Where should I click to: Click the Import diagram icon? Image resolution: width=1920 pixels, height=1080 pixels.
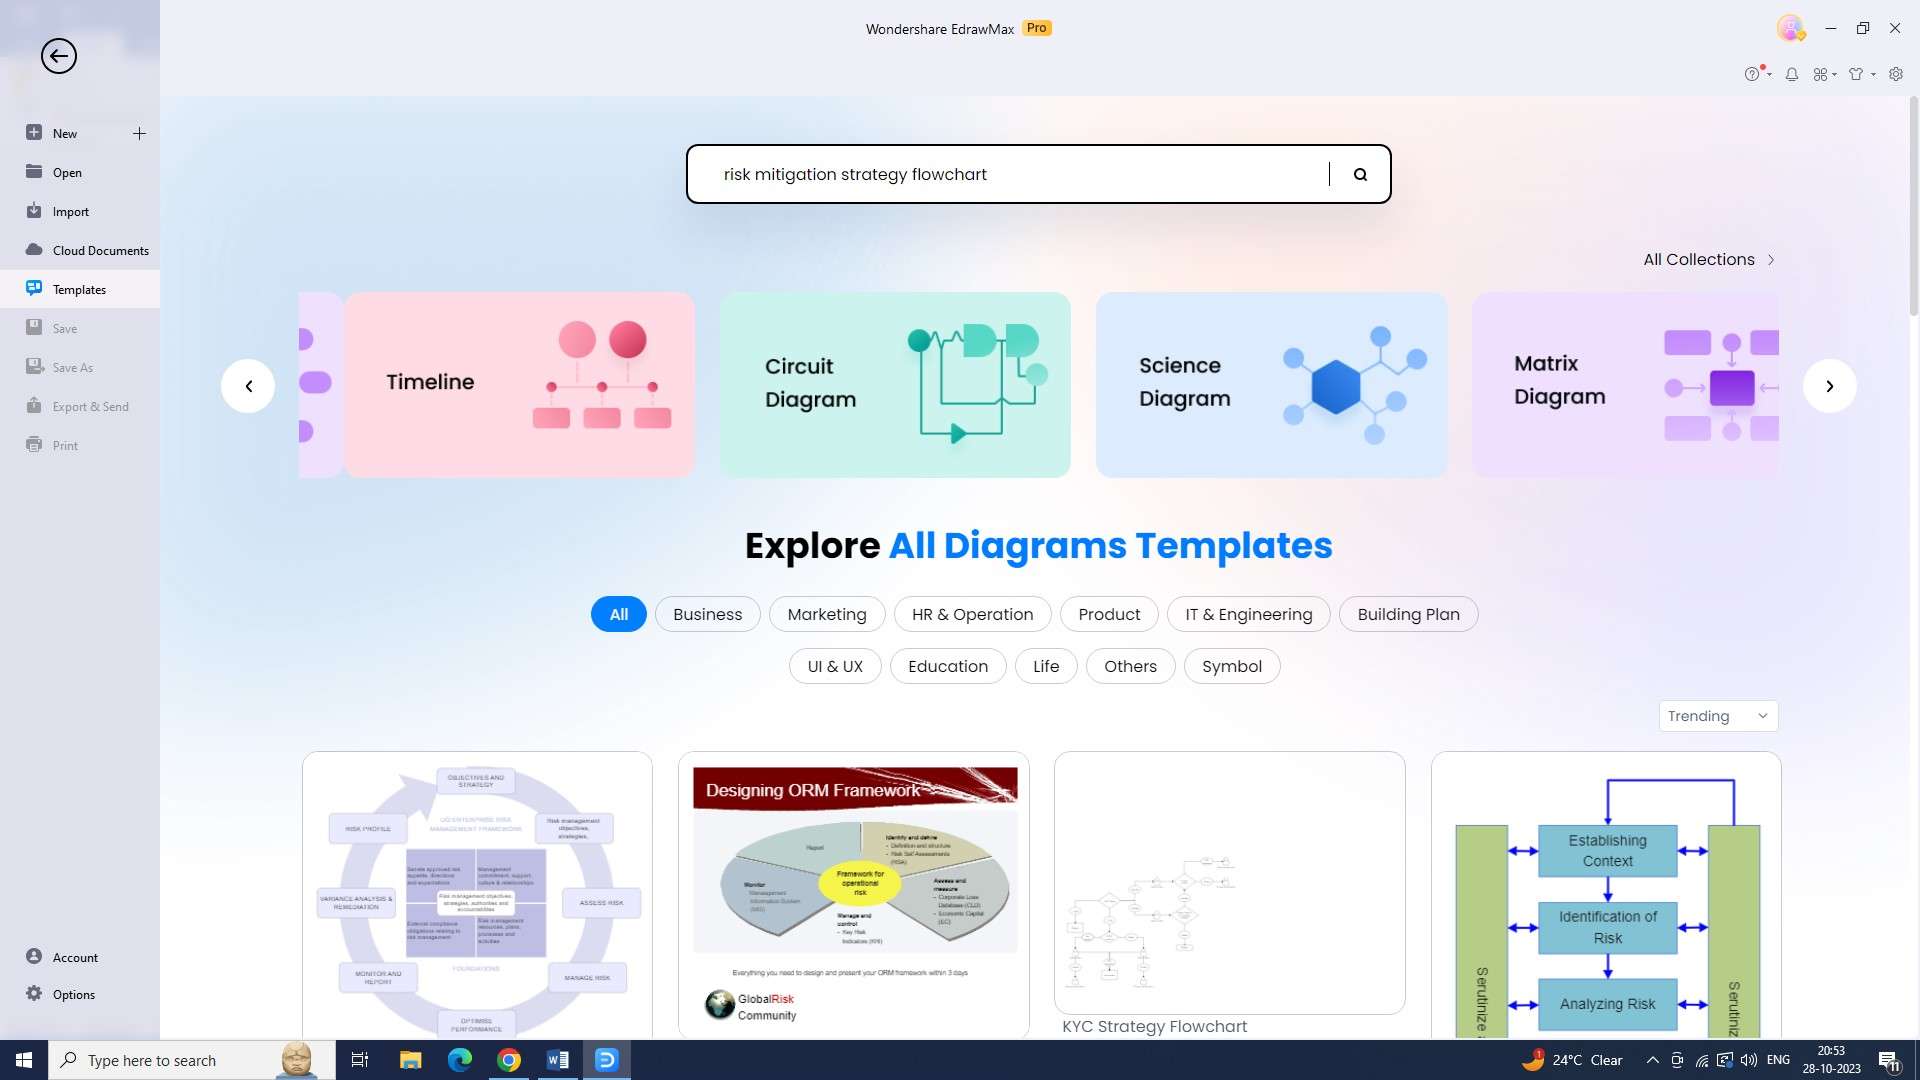[x=34, y=211]
